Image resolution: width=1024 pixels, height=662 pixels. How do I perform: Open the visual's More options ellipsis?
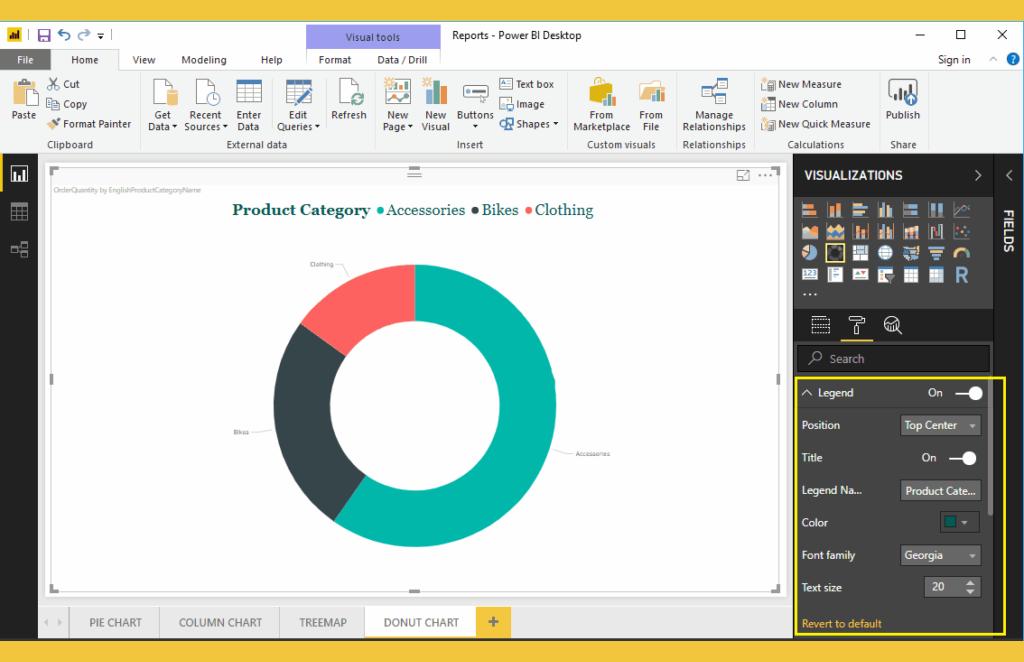(x=765, y=175)
